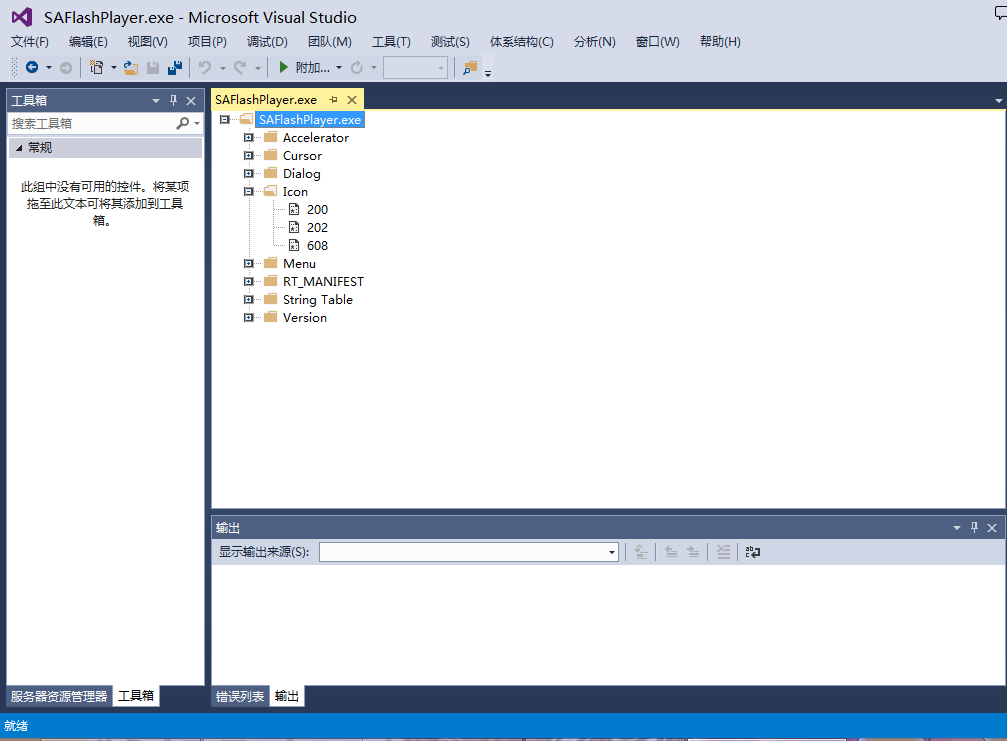The image size is (1007, 741).
Task: Toggle pin on SAFlashPlayer.exe document tab
Action: pyautogui.click(x=333, y=100)
